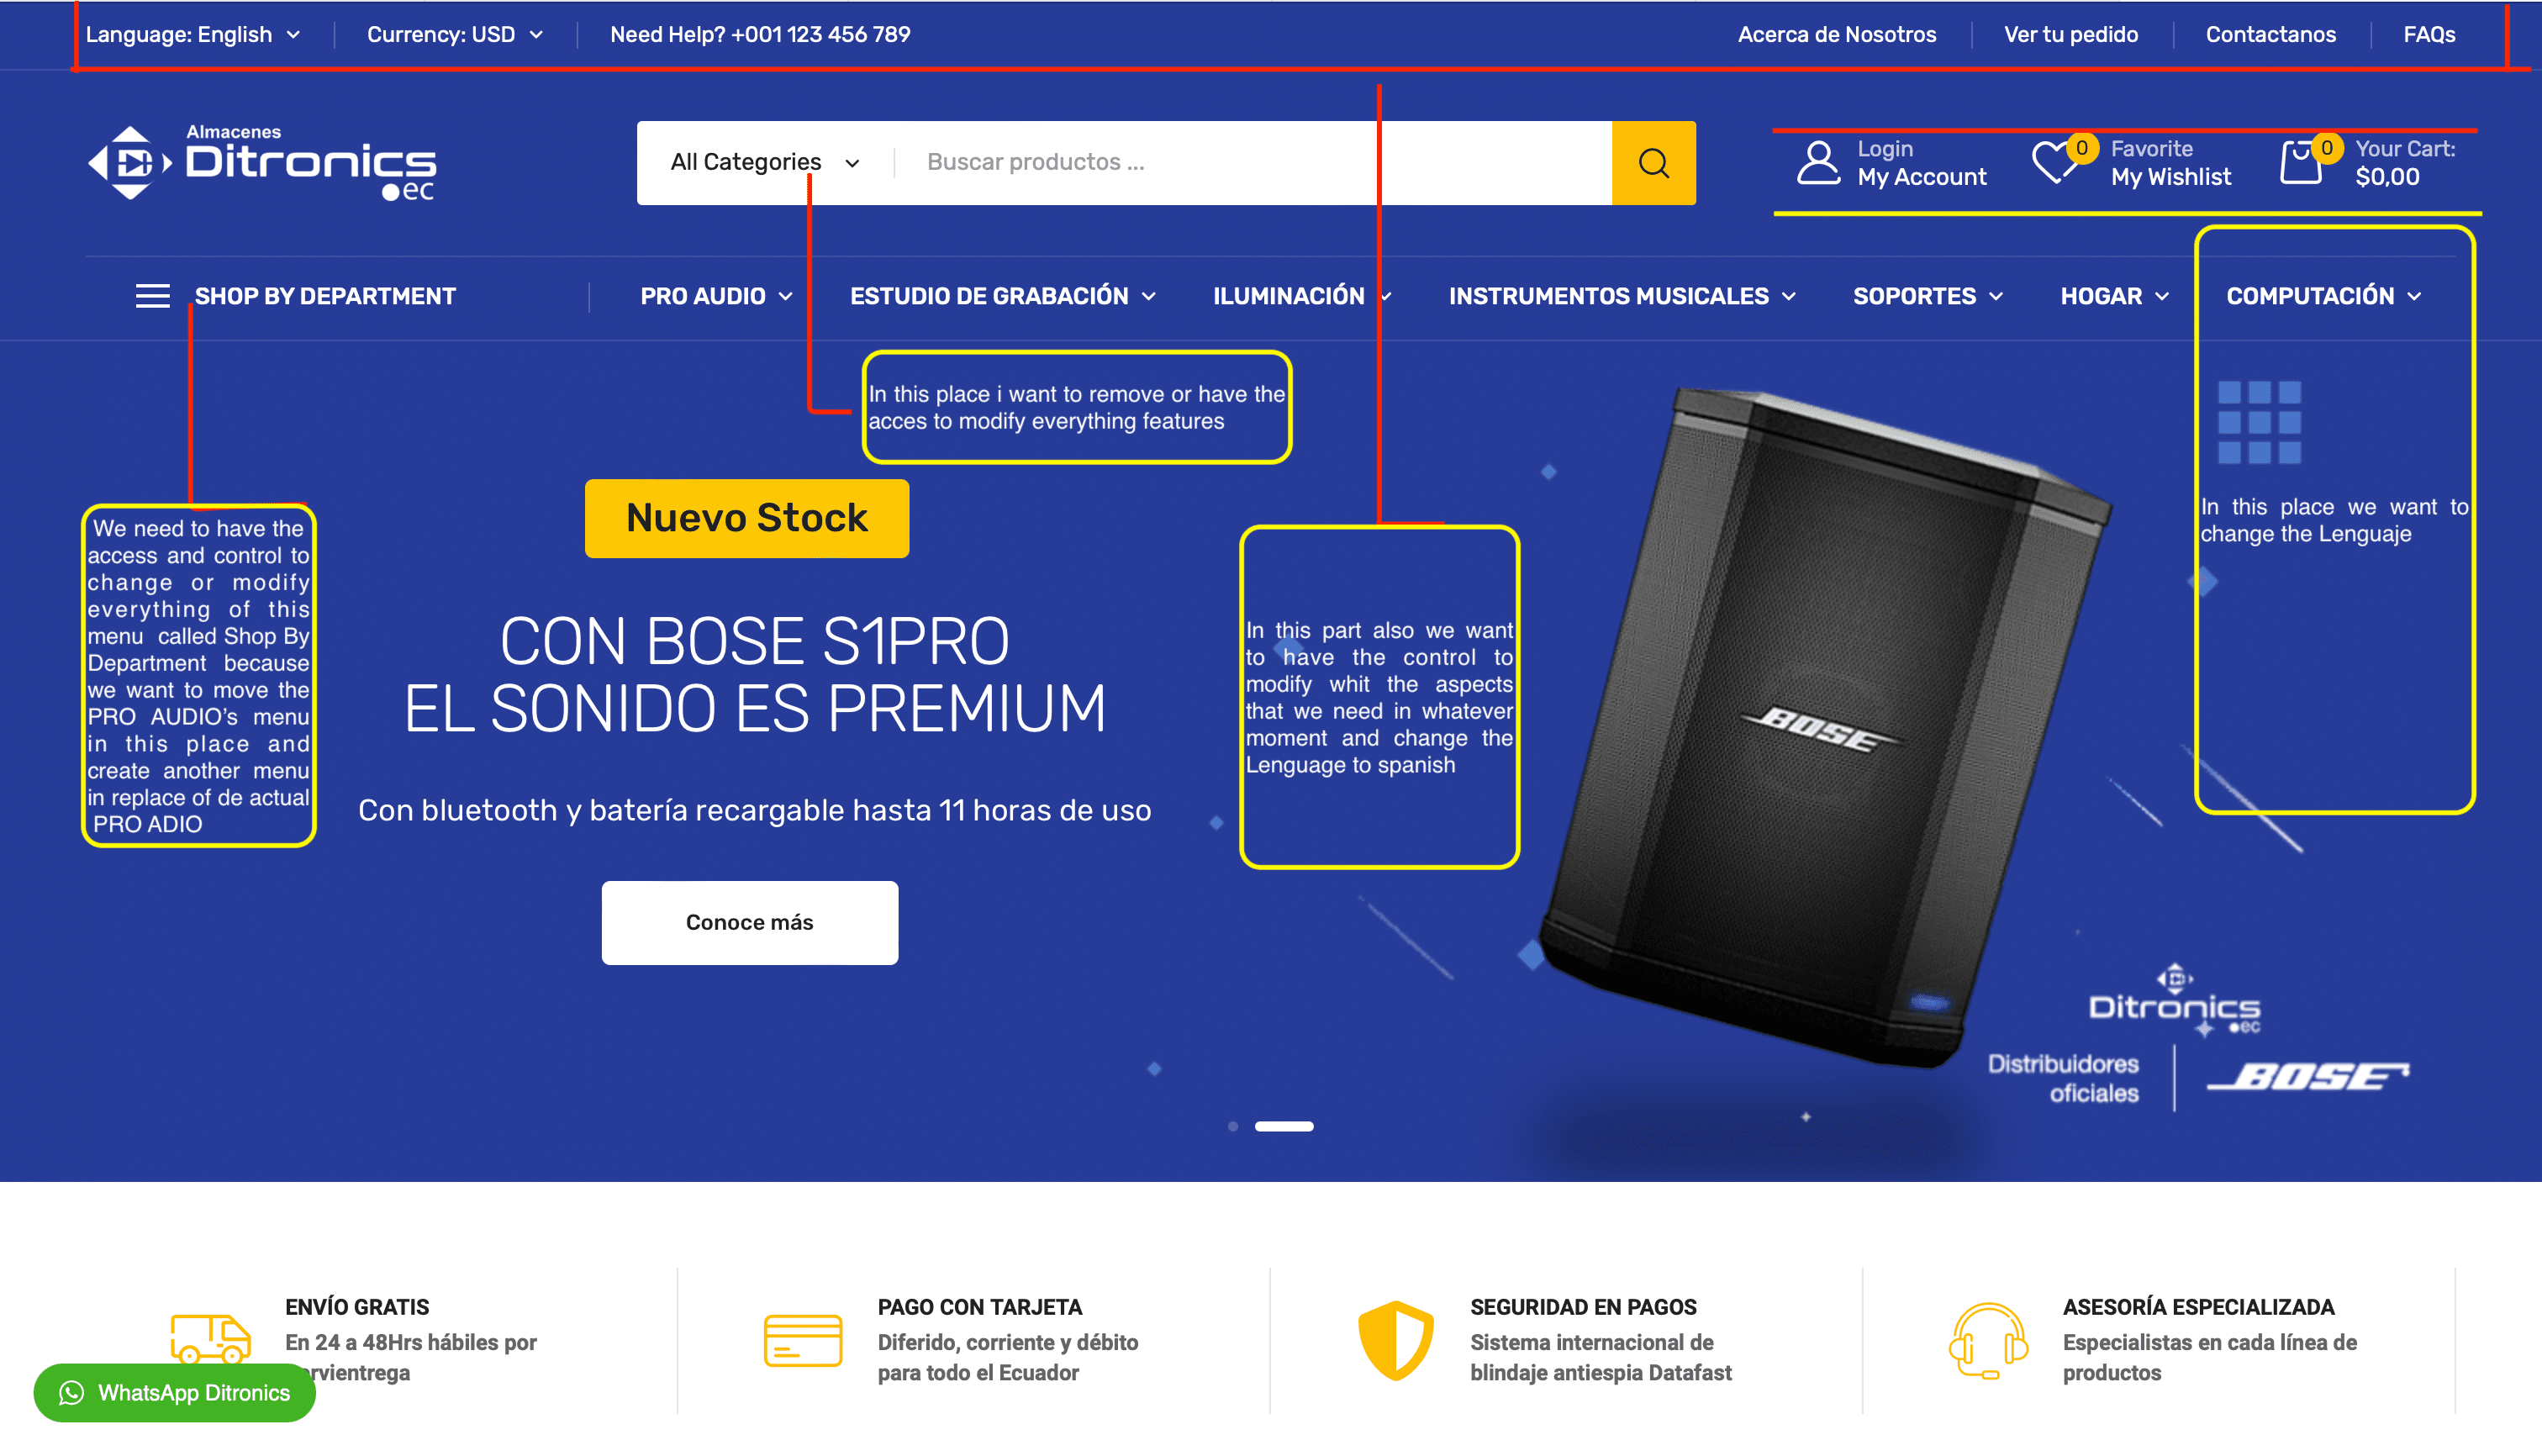Open the FAQs link
Image resolution: width=2542 pixels, height=1456 pixels.
tap(2429, 34)
